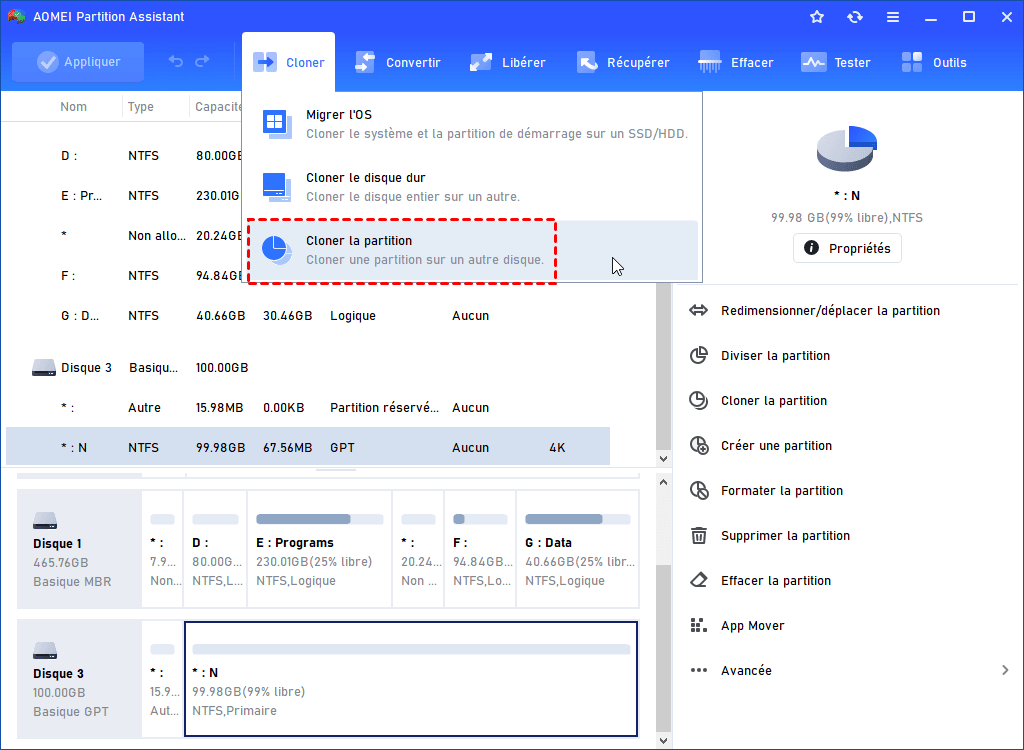Click the AOMEI app logo in title bar
This screenshot has width=1024, height=750.
[16, 16]
